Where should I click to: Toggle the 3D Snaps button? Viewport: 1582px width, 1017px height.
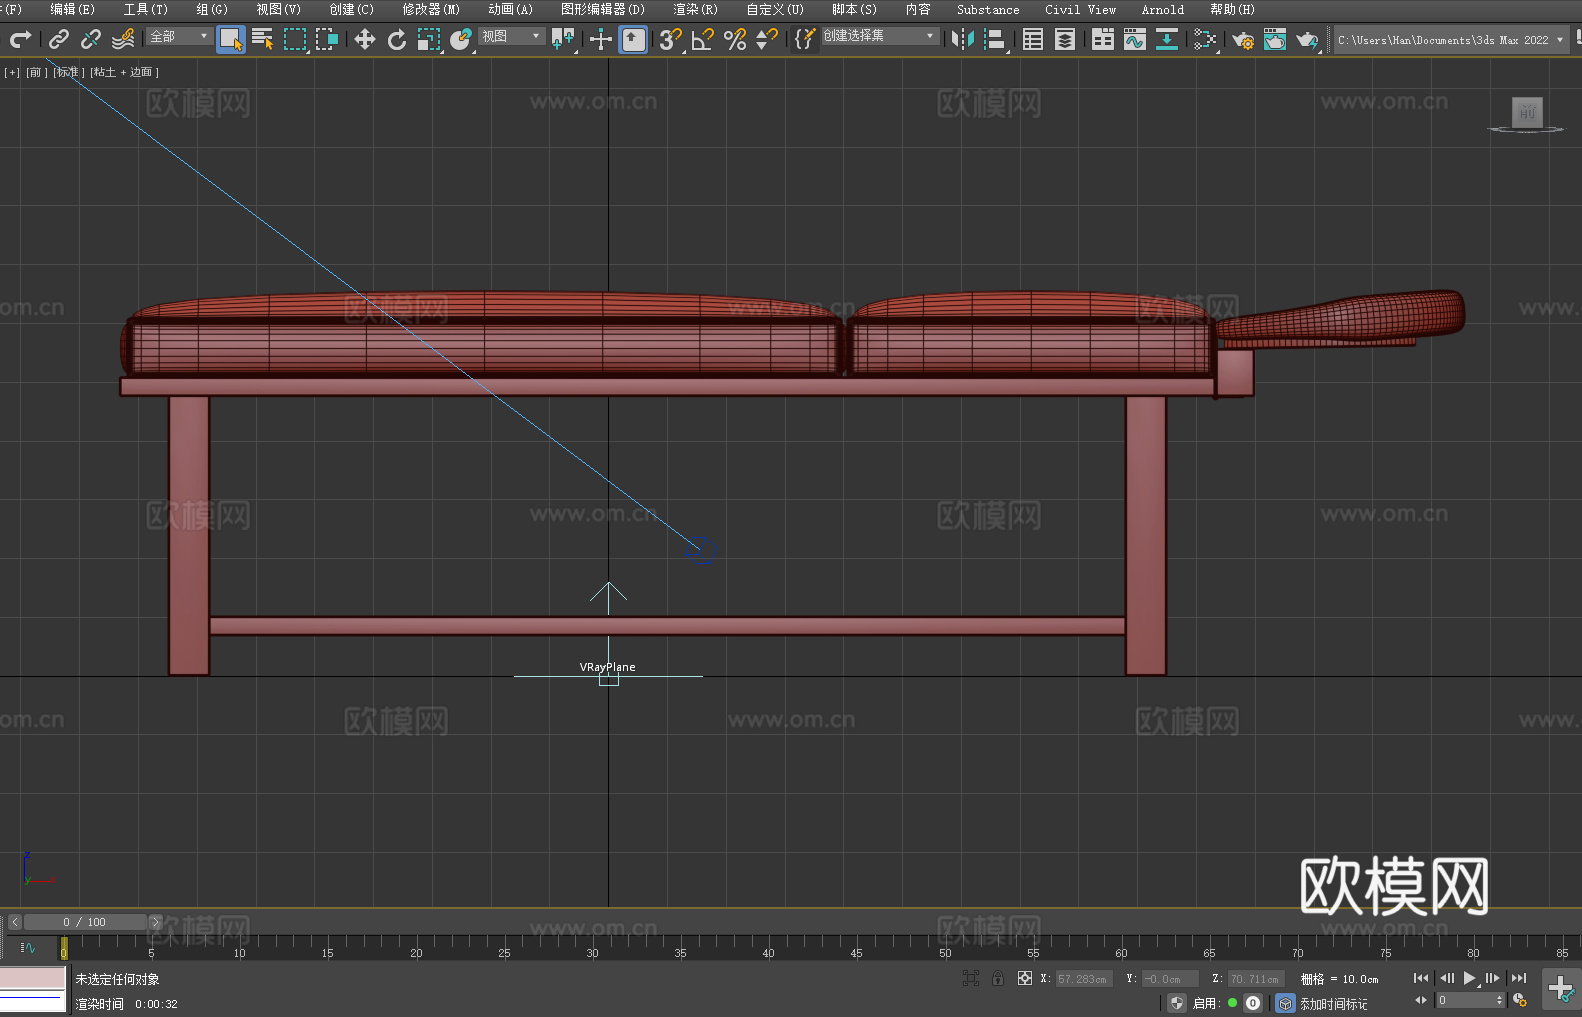point(670,39)
